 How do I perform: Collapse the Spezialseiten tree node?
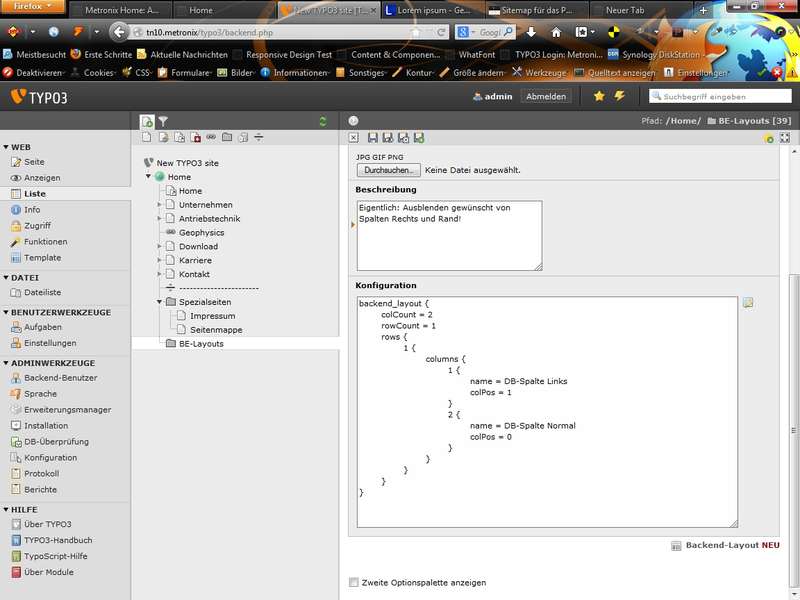coord(159,302)
